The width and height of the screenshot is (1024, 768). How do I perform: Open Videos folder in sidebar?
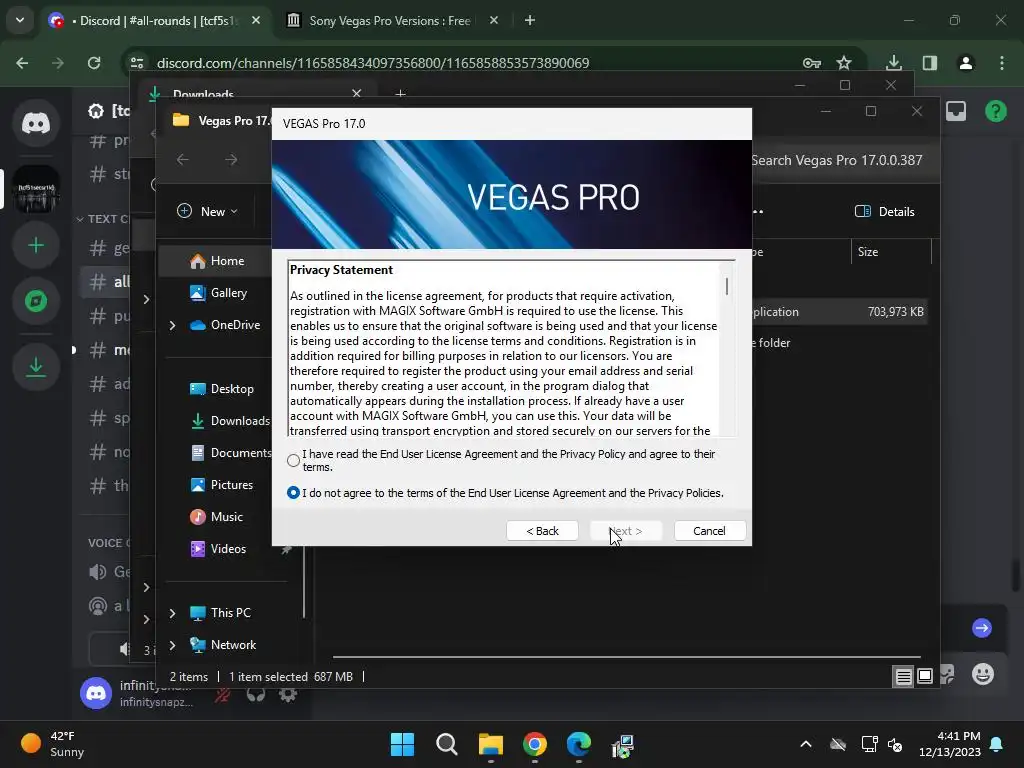point(217,549)
